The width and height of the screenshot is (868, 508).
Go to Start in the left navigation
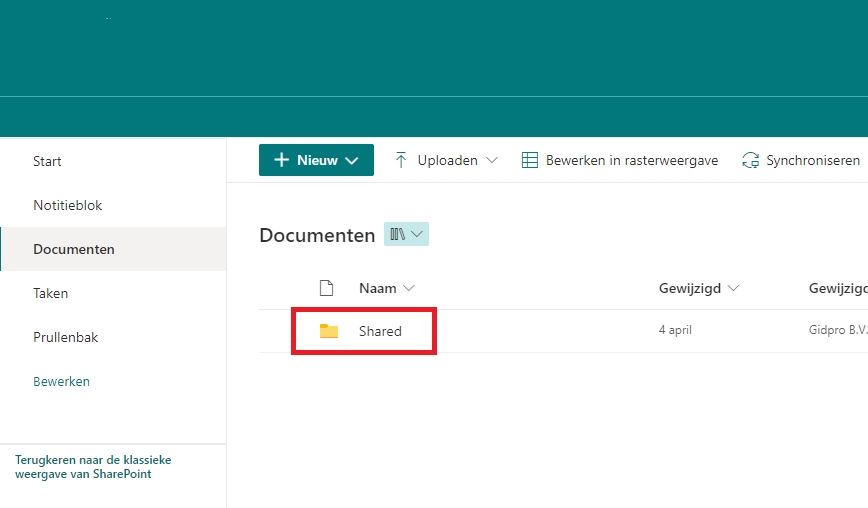[x=47, y=161]
